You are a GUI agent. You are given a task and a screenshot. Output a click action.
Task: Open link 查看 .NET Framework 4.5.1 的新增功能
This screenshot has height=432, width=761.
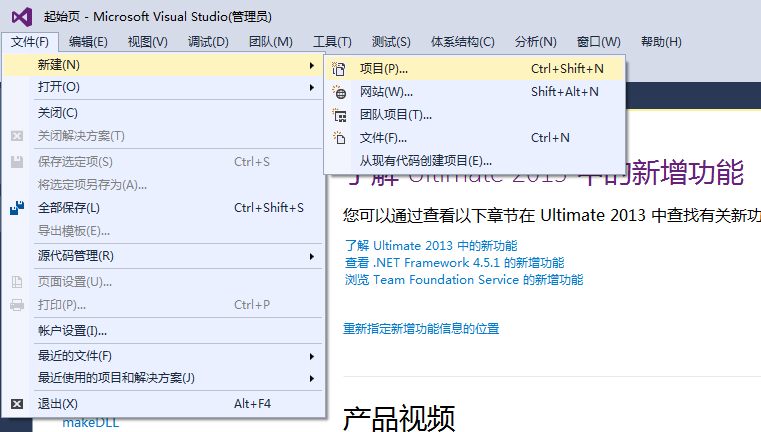click(455, 263)
